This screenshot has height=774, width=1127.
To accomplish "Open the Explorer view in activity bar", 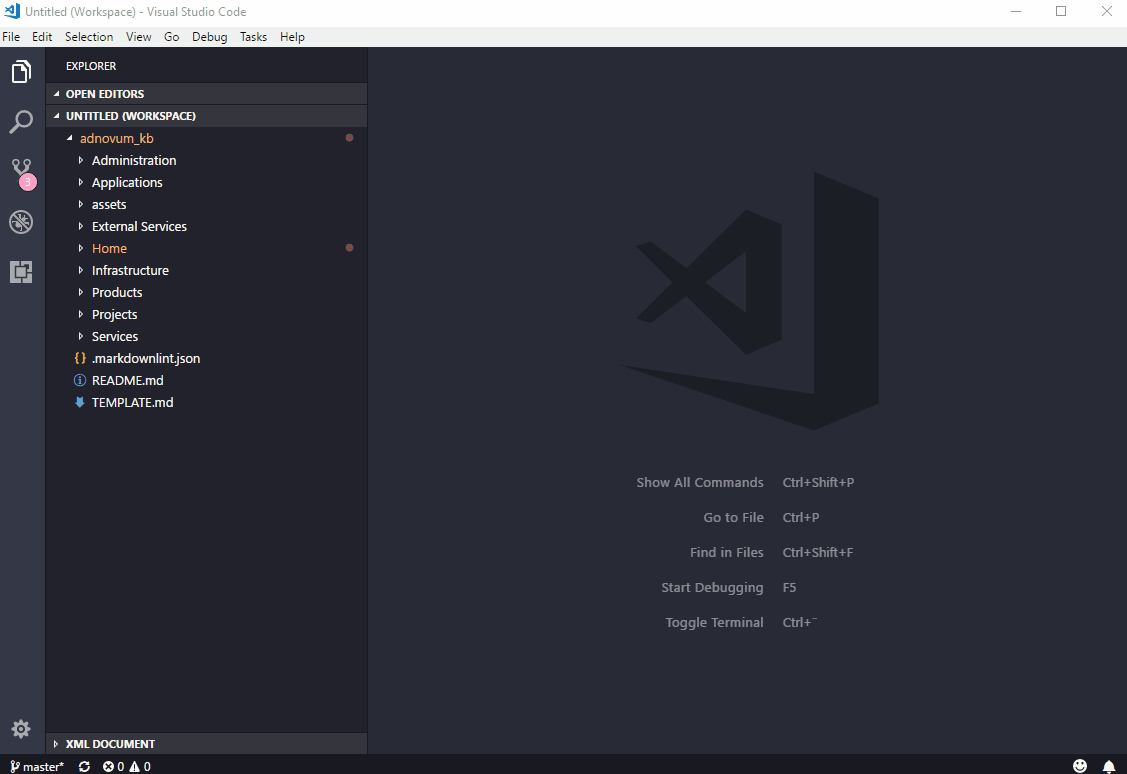I will point(22,72).
